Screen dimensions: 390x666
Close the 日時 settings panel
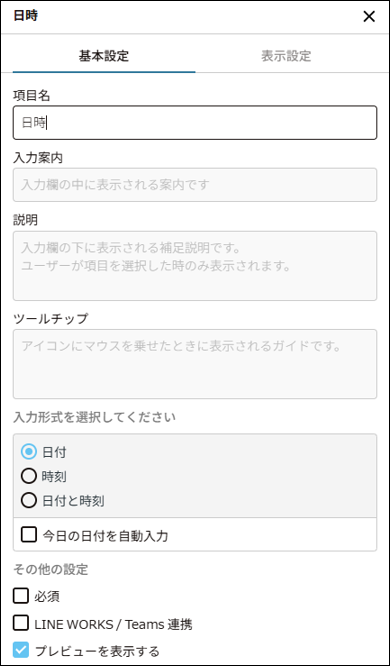coord(369,17)
